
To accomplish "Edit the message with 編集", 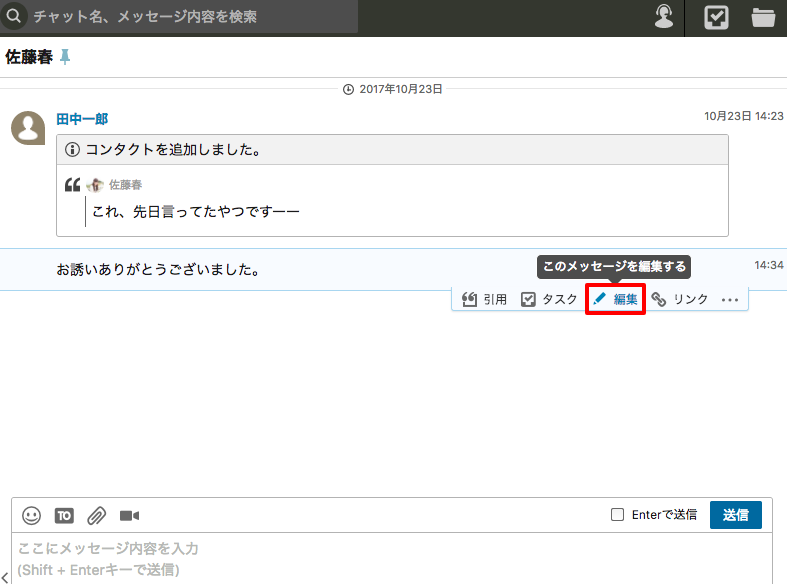I will [615, 299].
